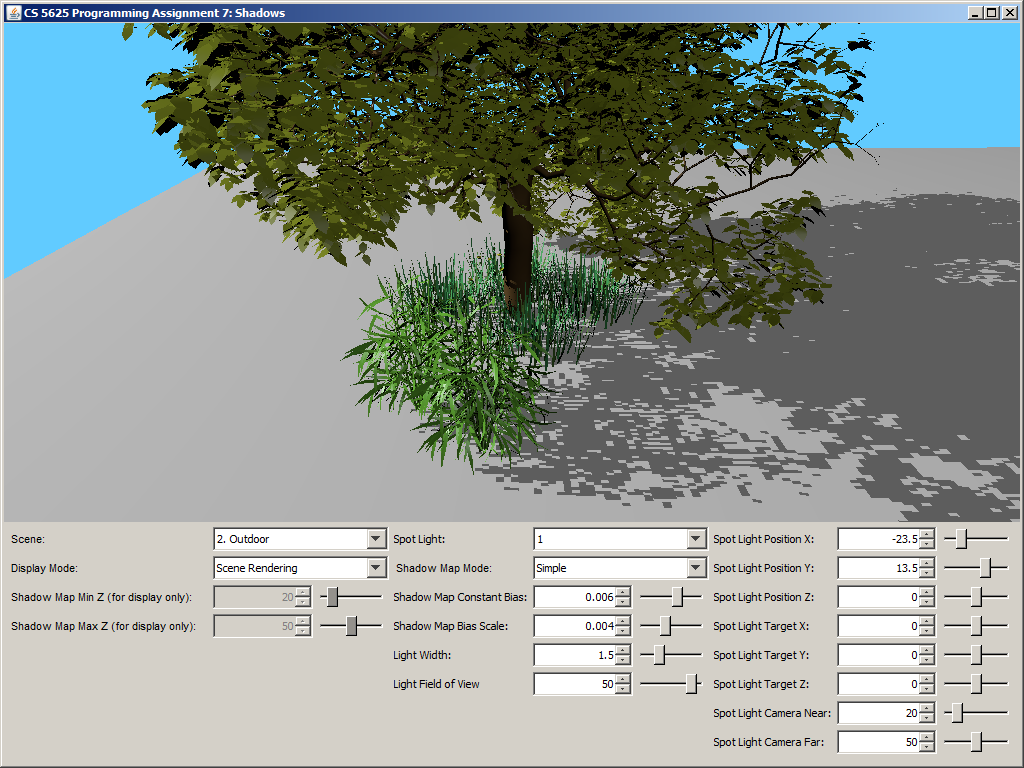This screenshot has height=768, width=1024.
Task: Focus the Spot Light Camera Near input field
Action: (x=877, y=713)
